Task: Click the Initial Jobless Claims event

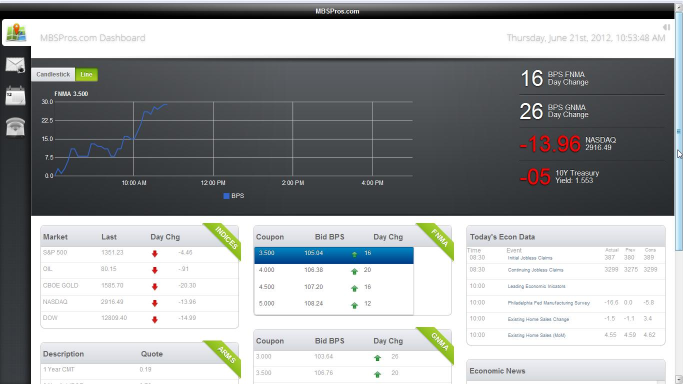Action: tap(530, 258)
